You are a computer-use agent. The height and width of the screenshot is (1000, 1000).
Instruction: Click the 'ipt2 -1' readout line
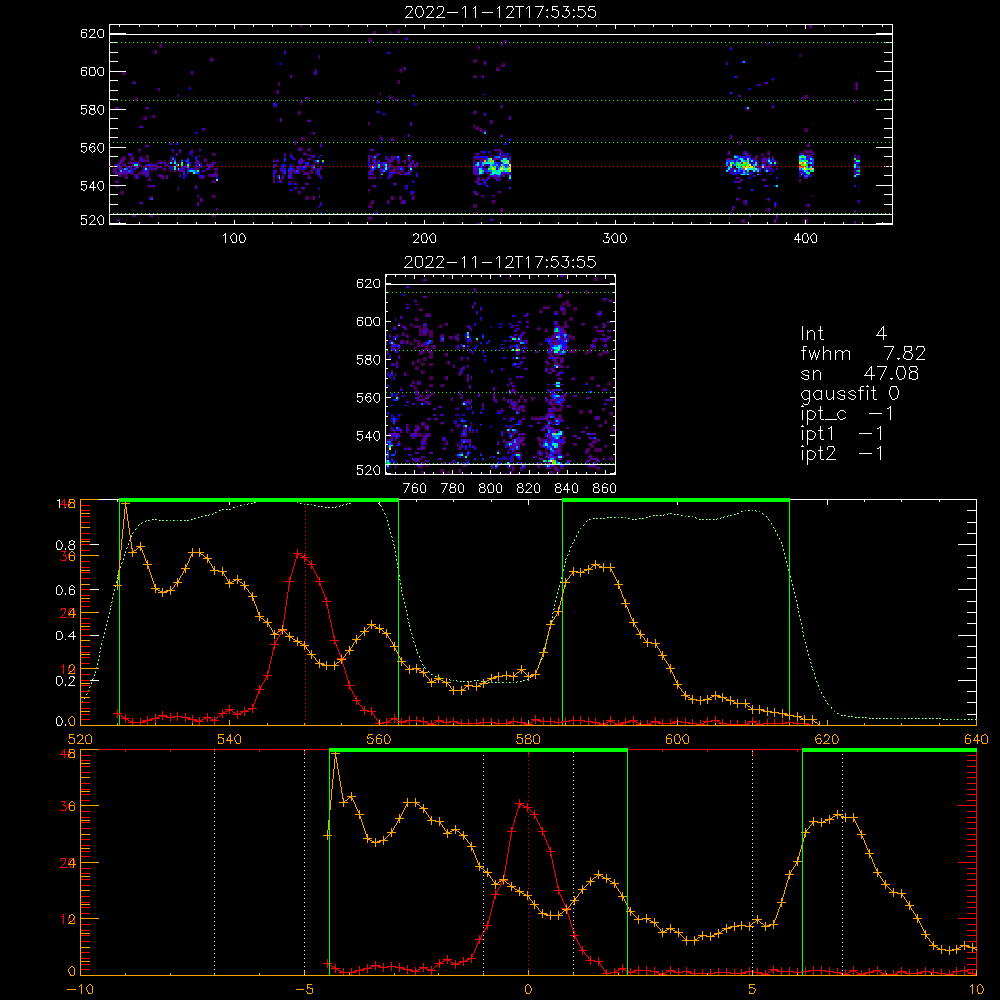842,453
